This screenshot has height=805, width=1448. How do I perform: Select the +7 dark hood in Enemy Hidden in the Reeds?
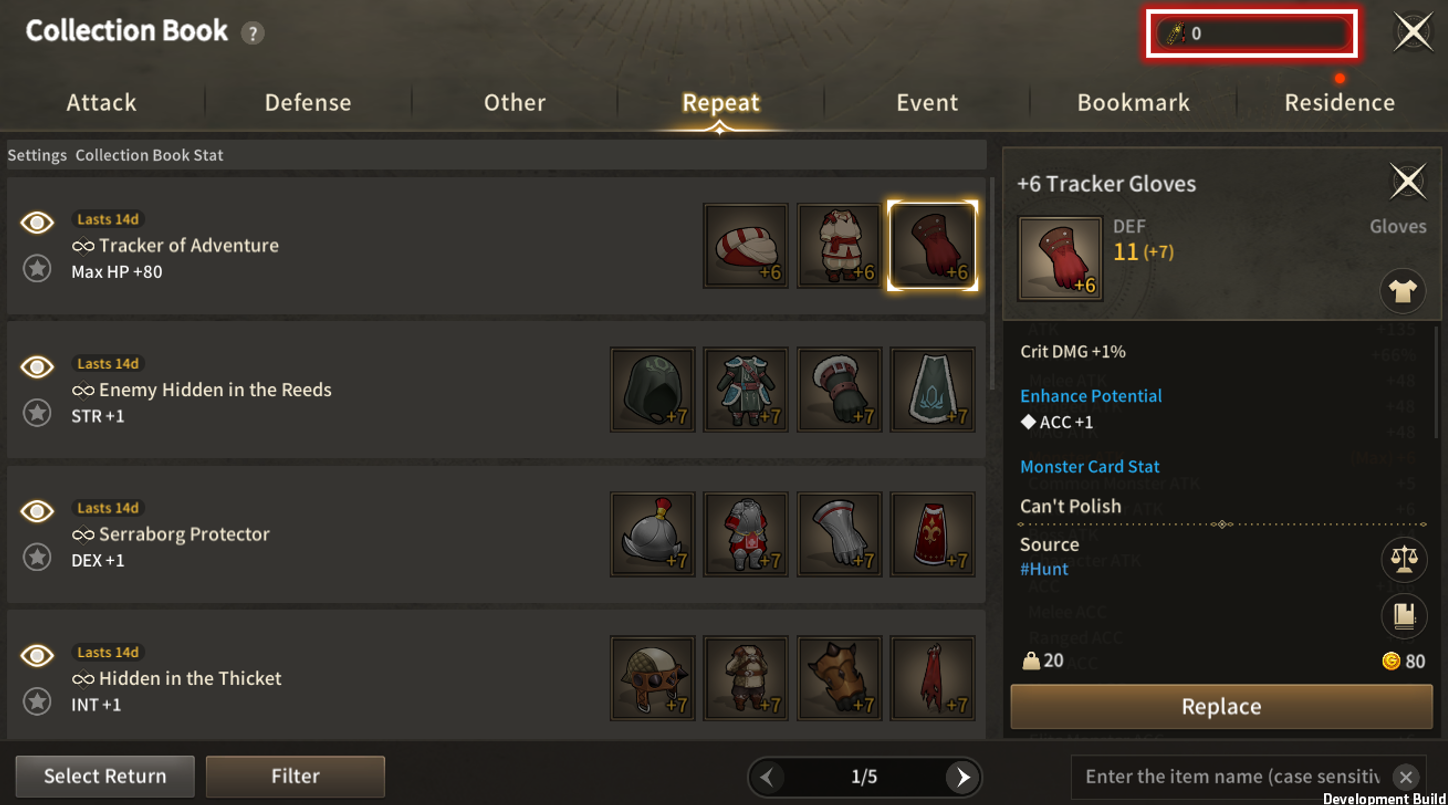tap(653, 390)
